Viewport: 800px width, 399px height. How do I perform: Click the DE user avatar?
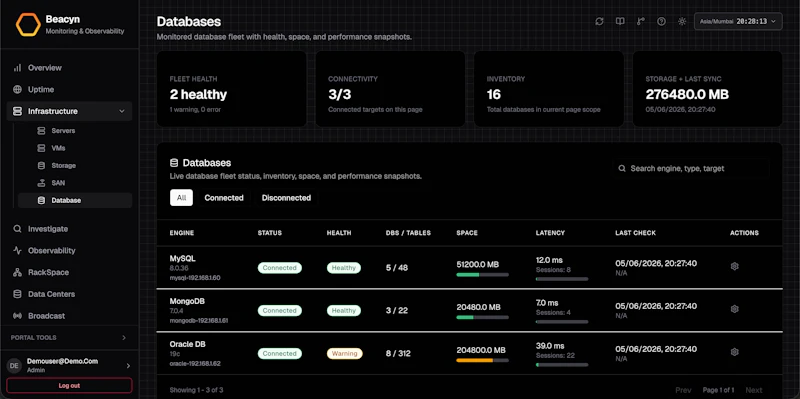point(14,365)
